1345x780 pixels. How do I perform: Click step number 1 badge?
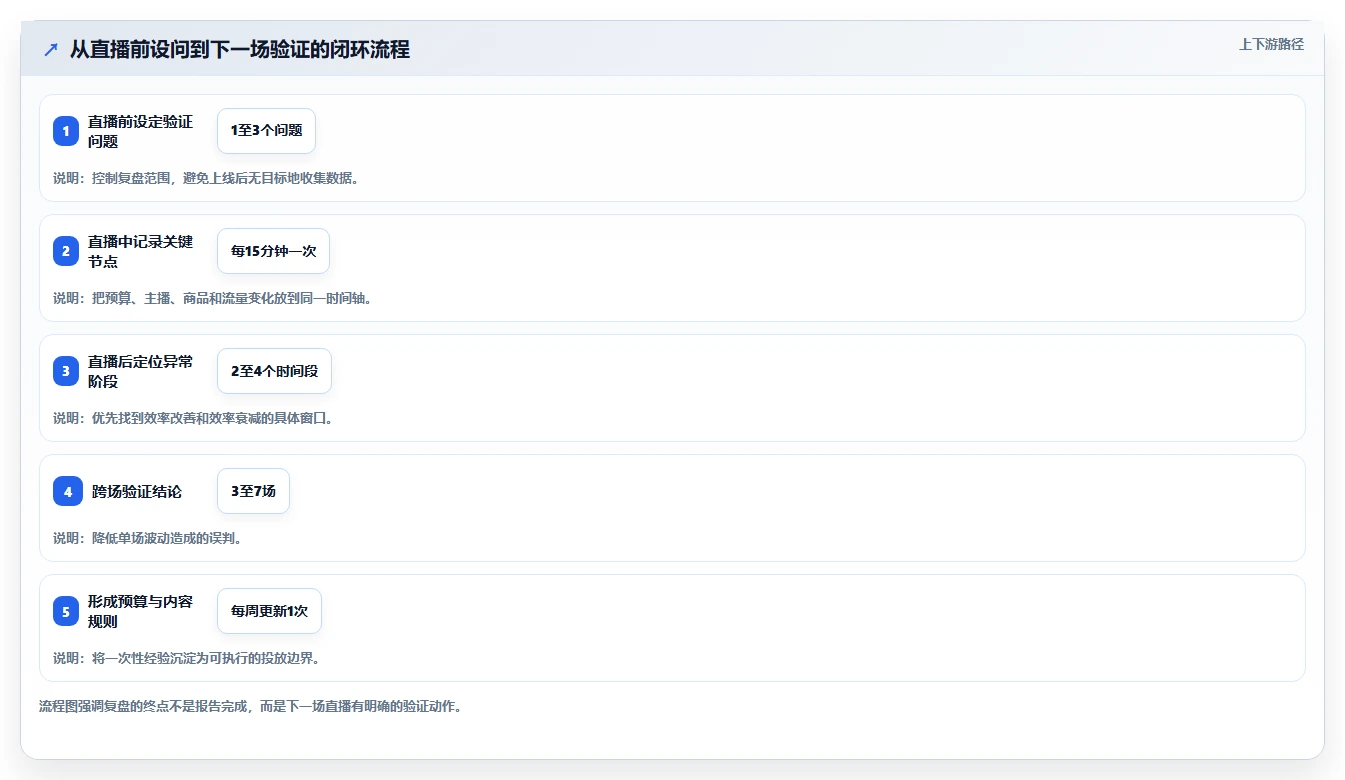(66, 131)
